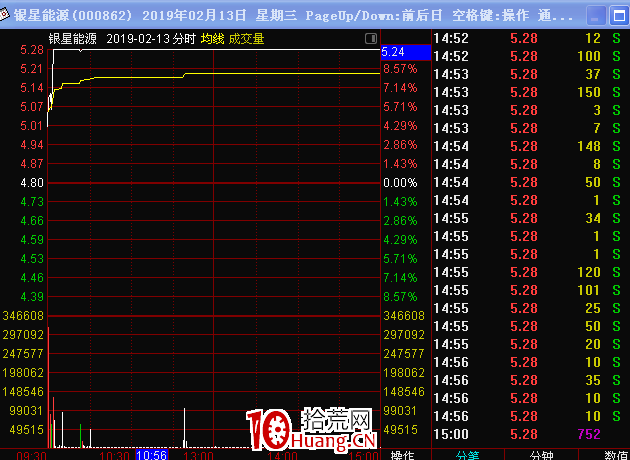Click the 14:00 time axis label
The image size is (630, 460).
pos(282,456)
